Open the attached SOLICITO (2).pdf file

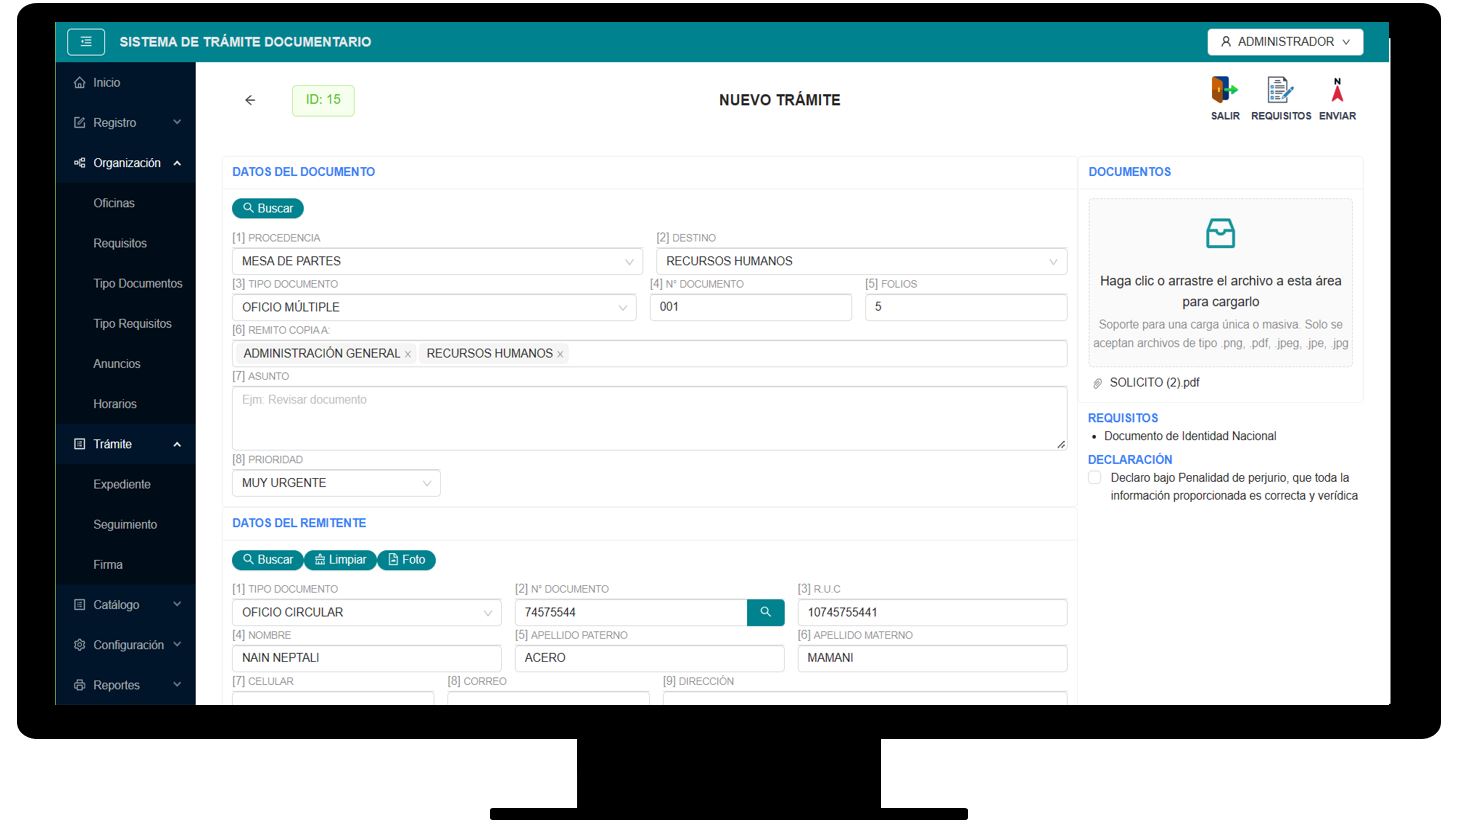[1154, 383]
